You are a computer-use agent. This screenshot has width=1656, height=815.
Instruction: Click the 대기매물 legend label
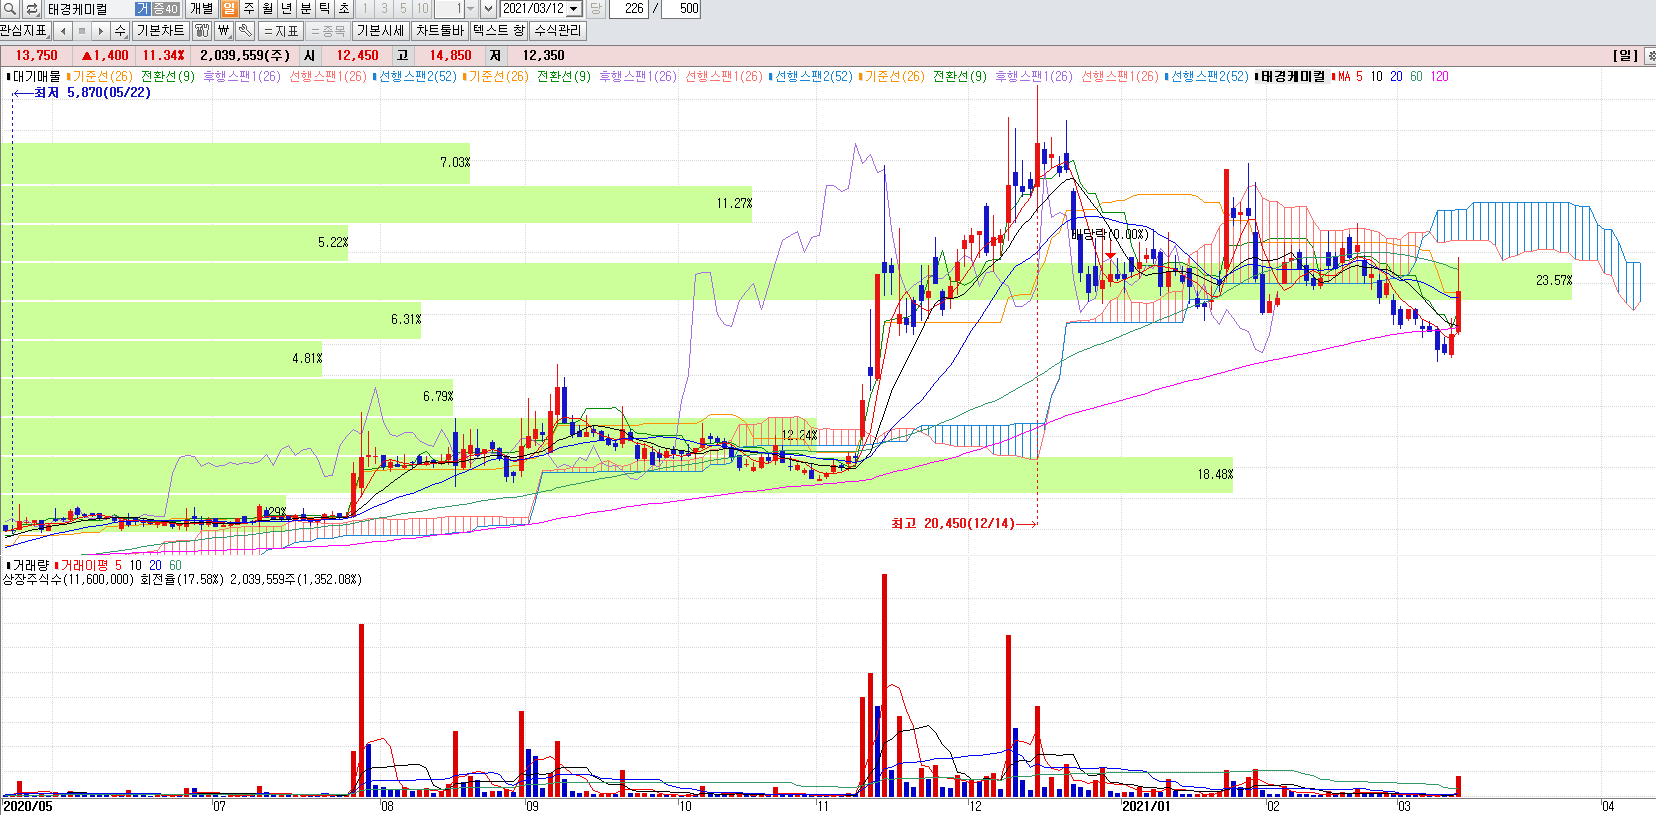point(36,76)
